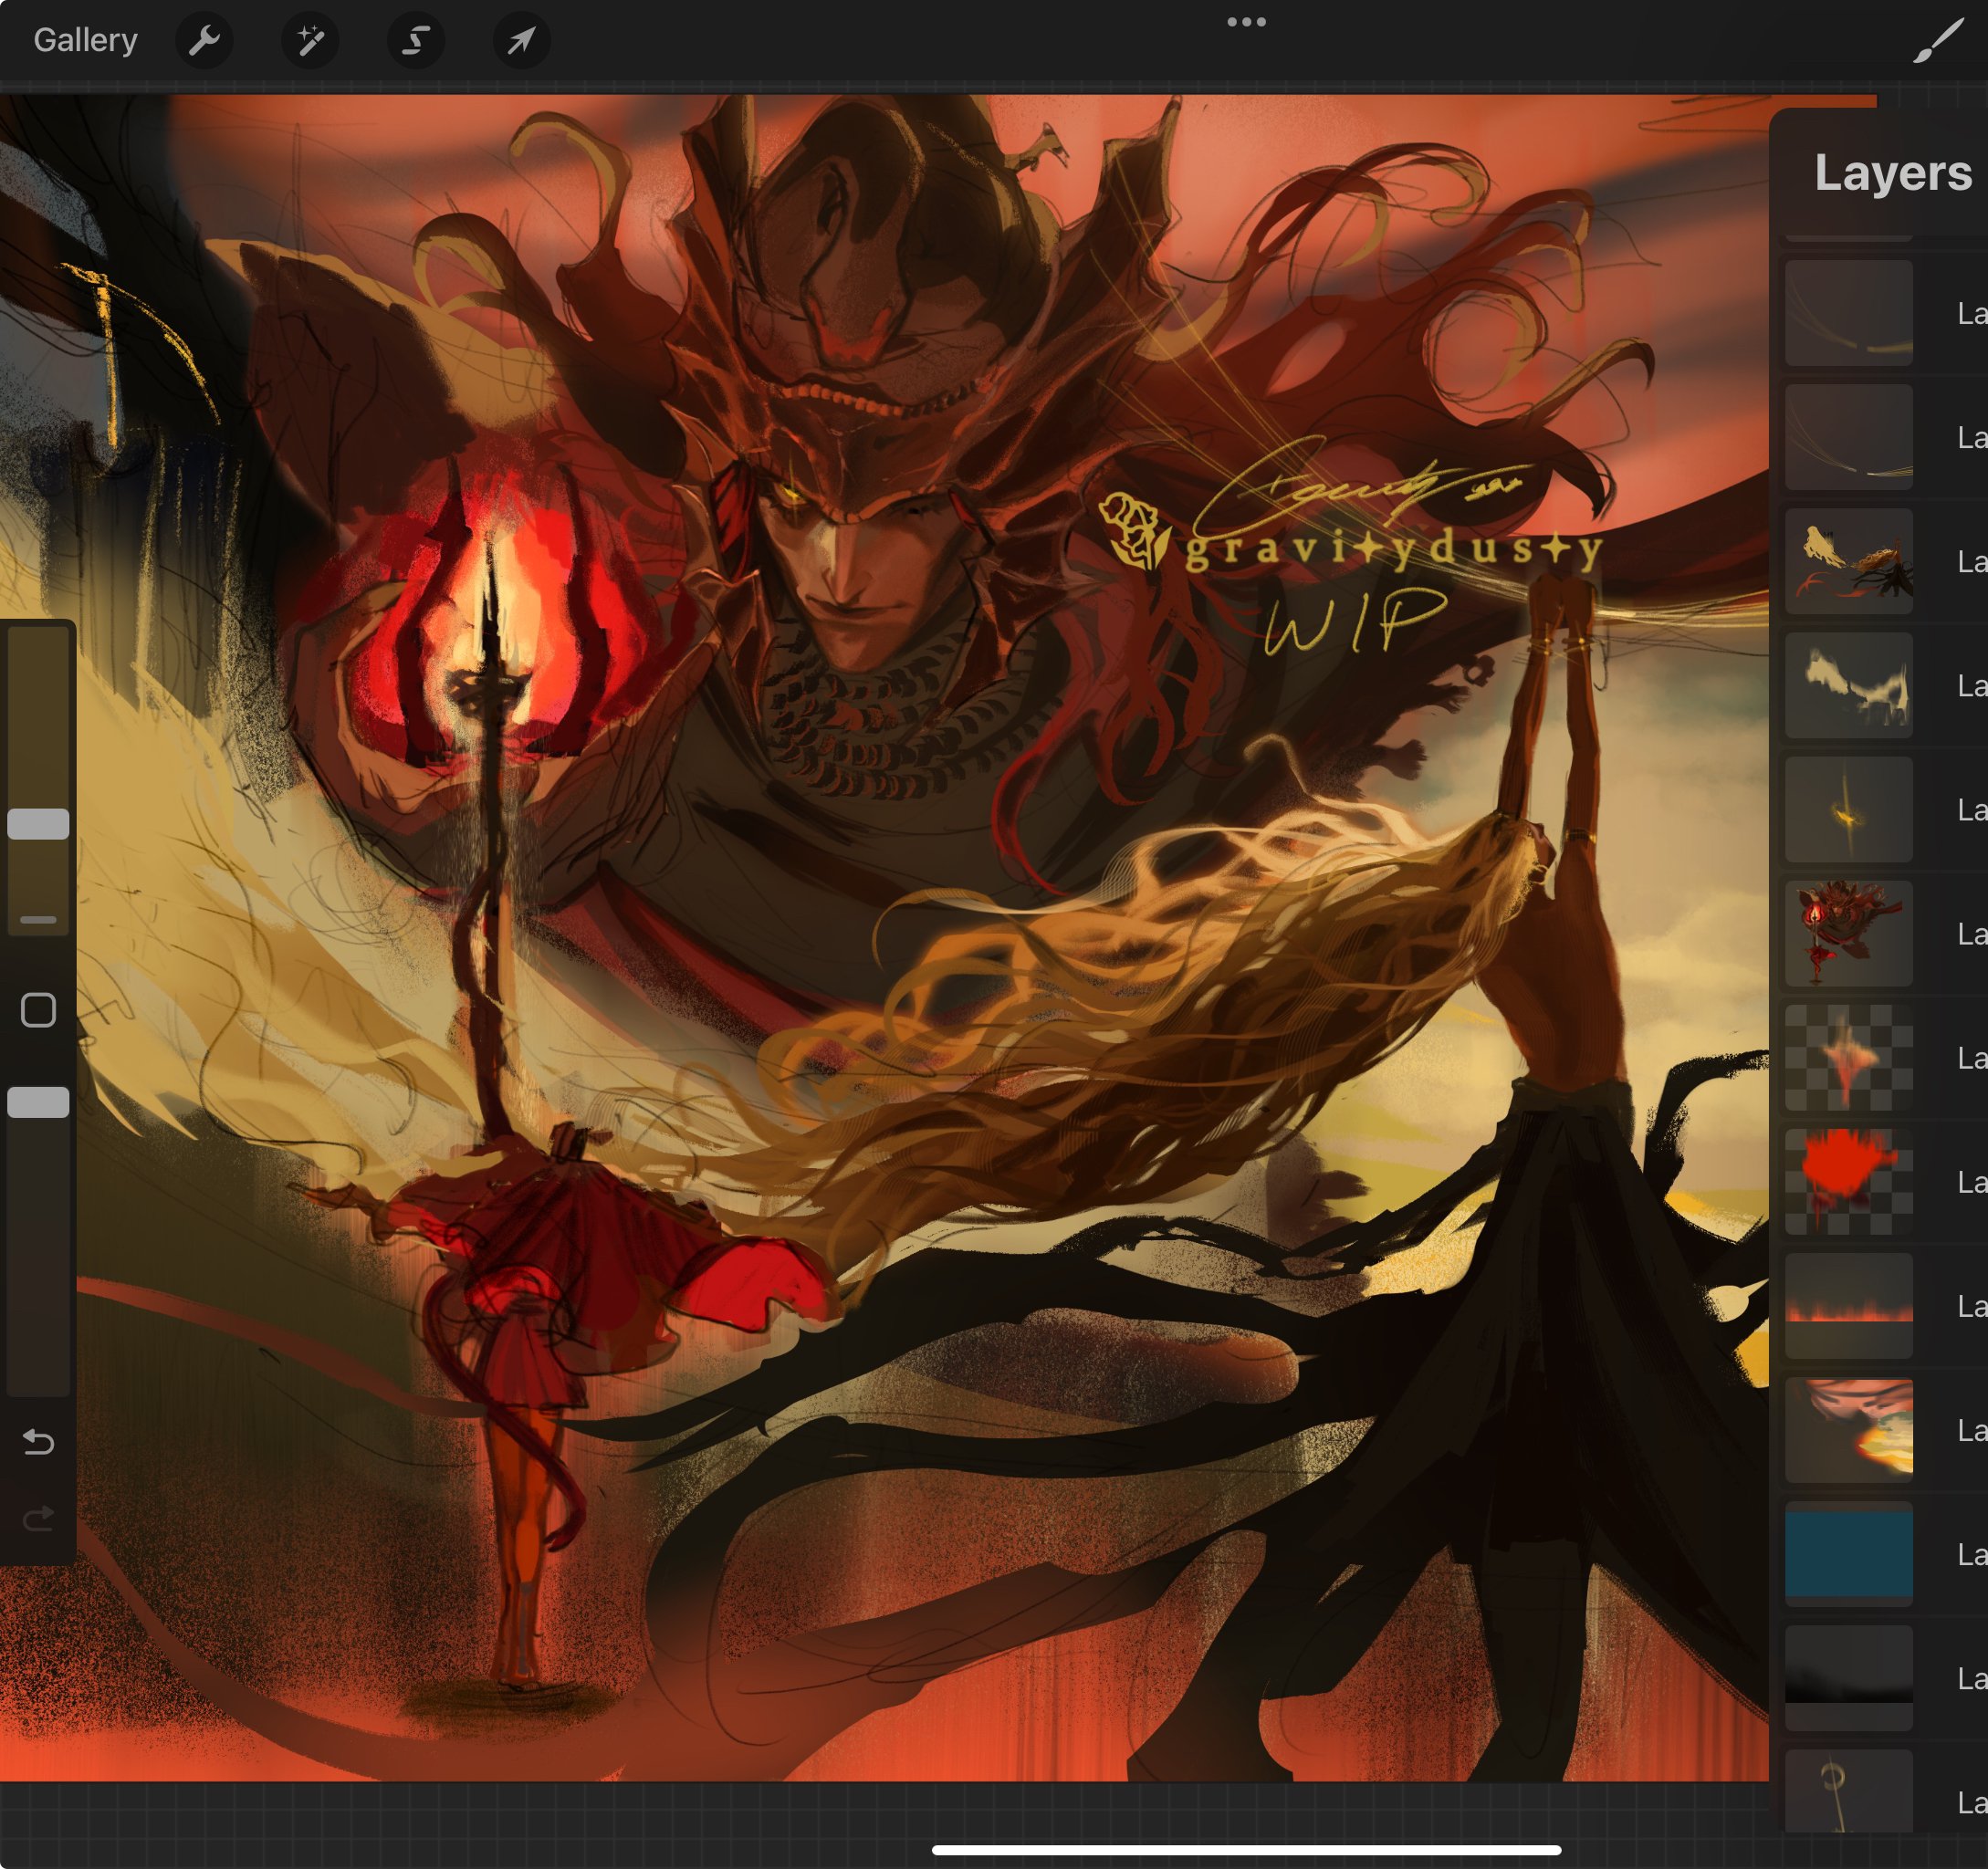Open the Adjustments magic wand menu
Image resolution: width=1988 pixels, height=1869 pixels.
pyautogui.click(x=310, y=40)
